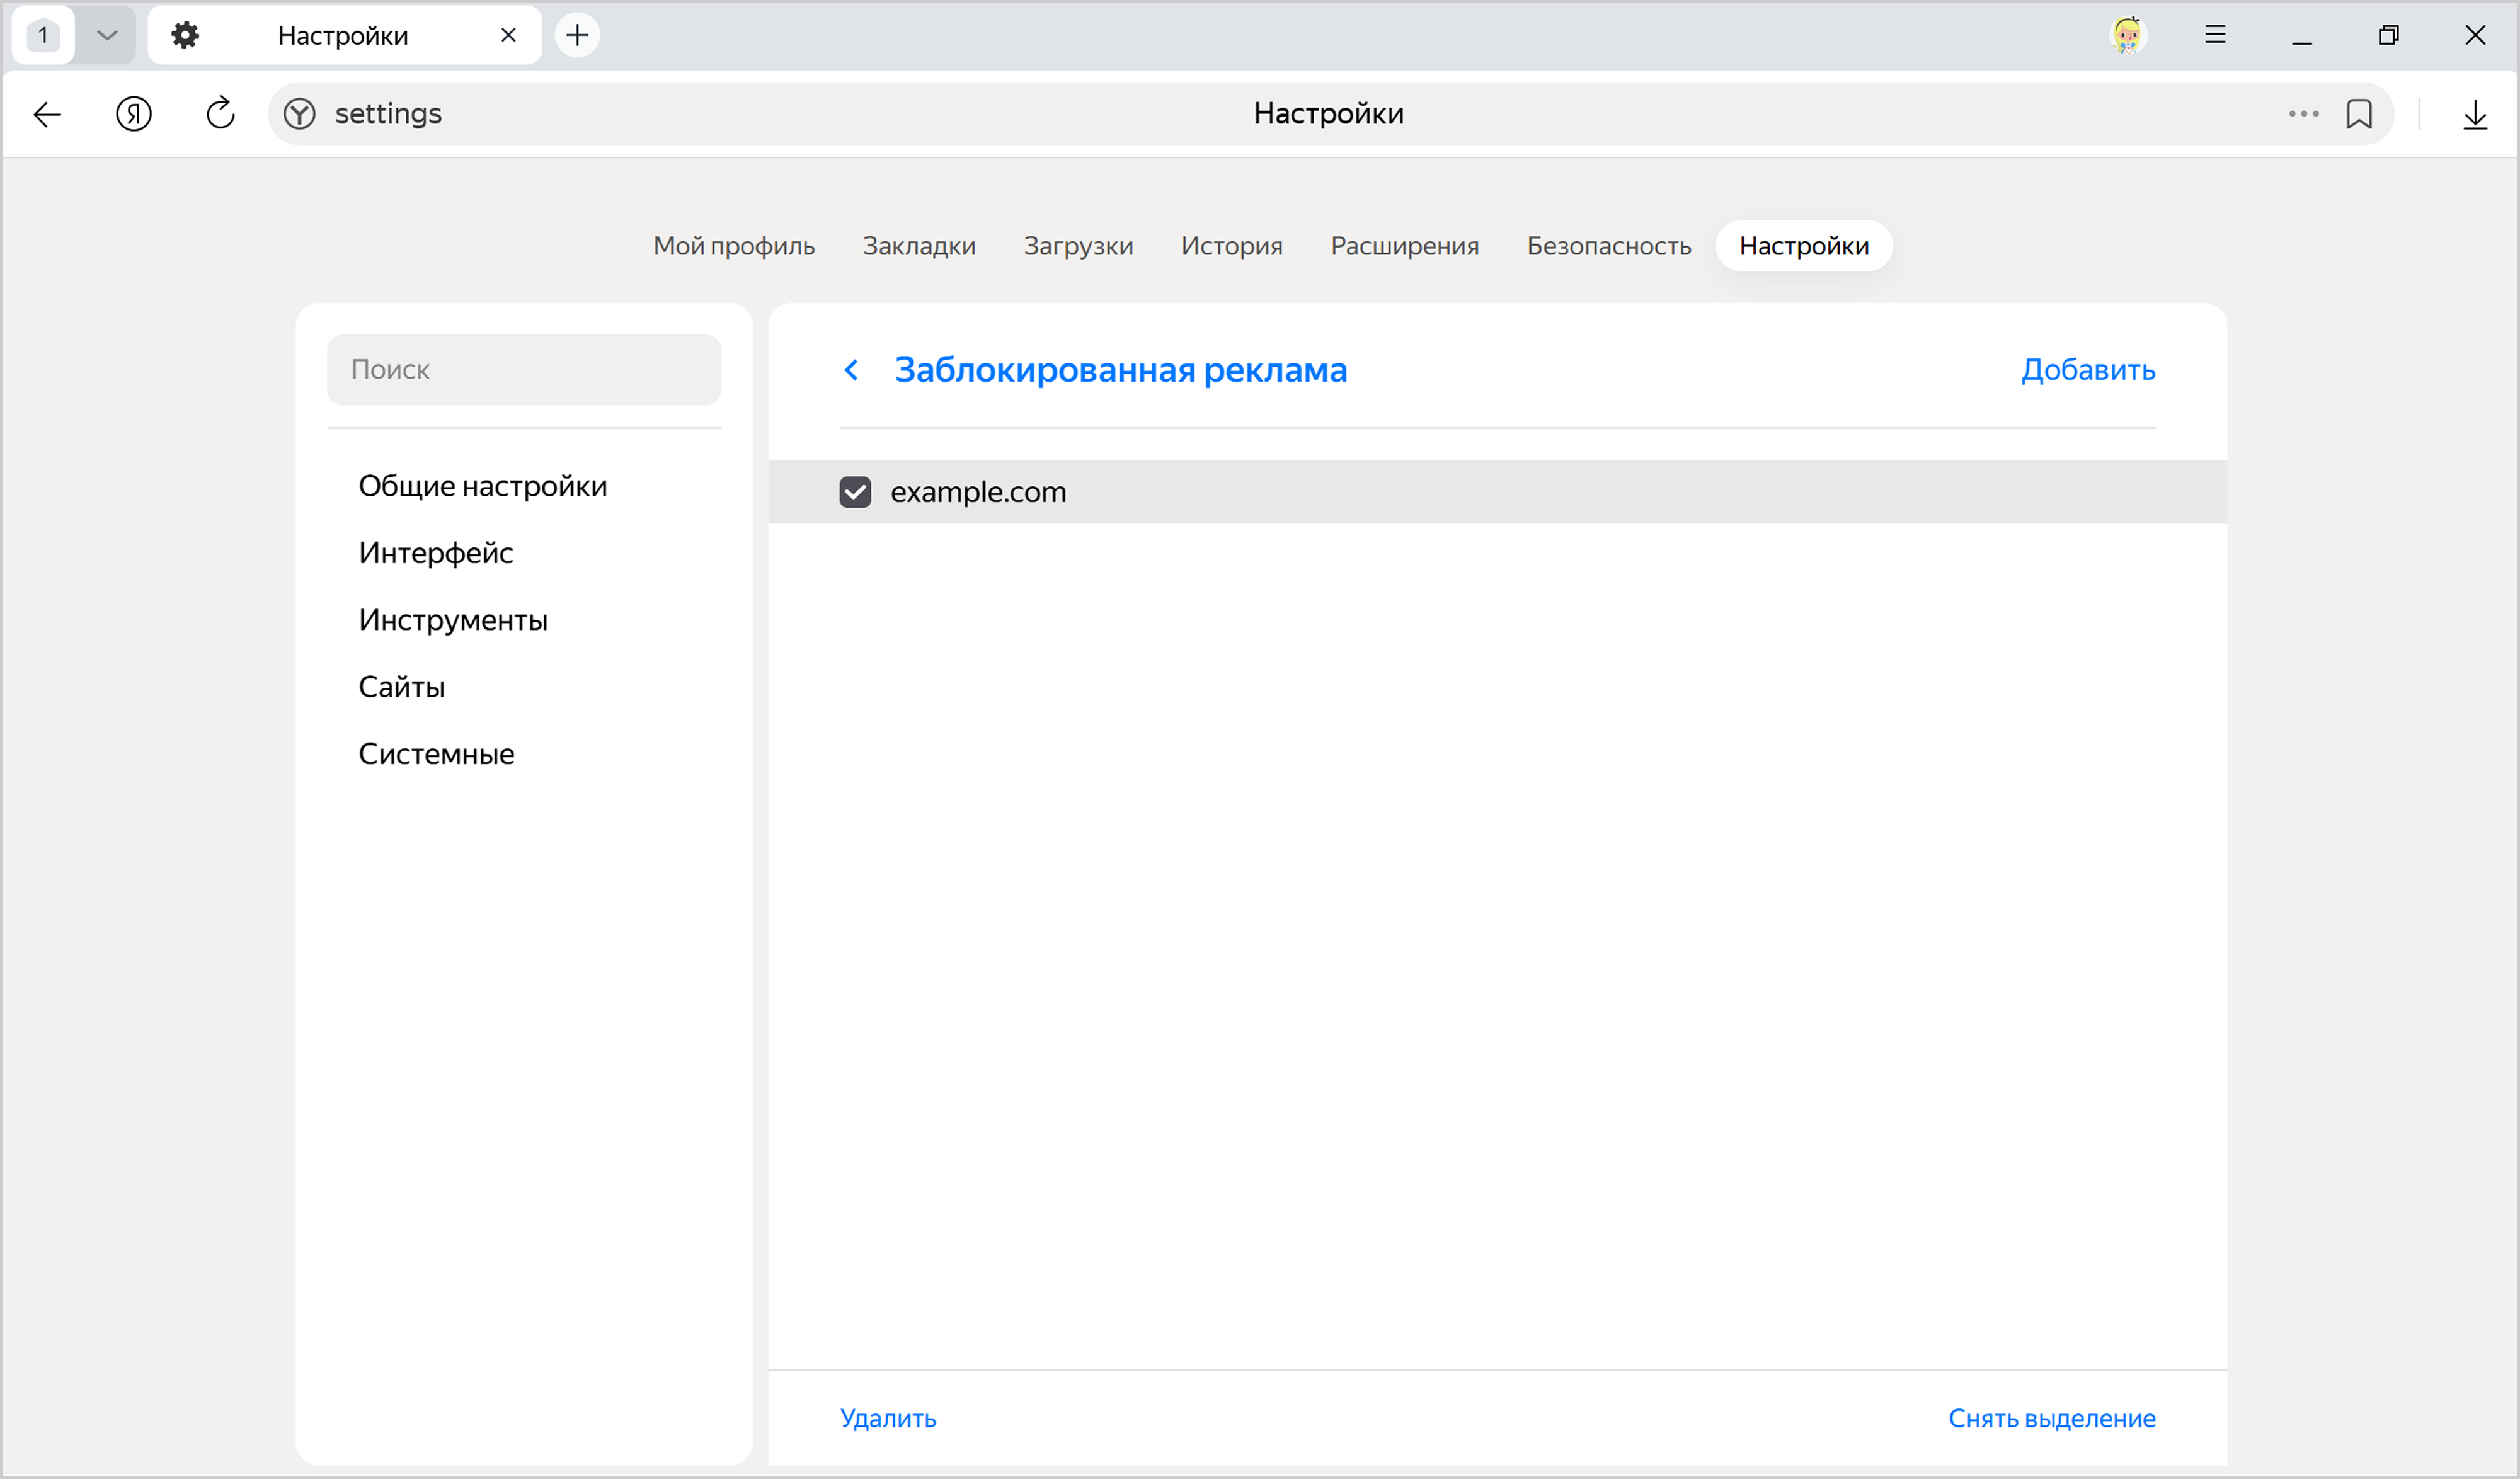Expand the tab list dropdown arrow
Image resolution: width=2520 pixels, height=1479 pixels.
[x=107, y=35]
